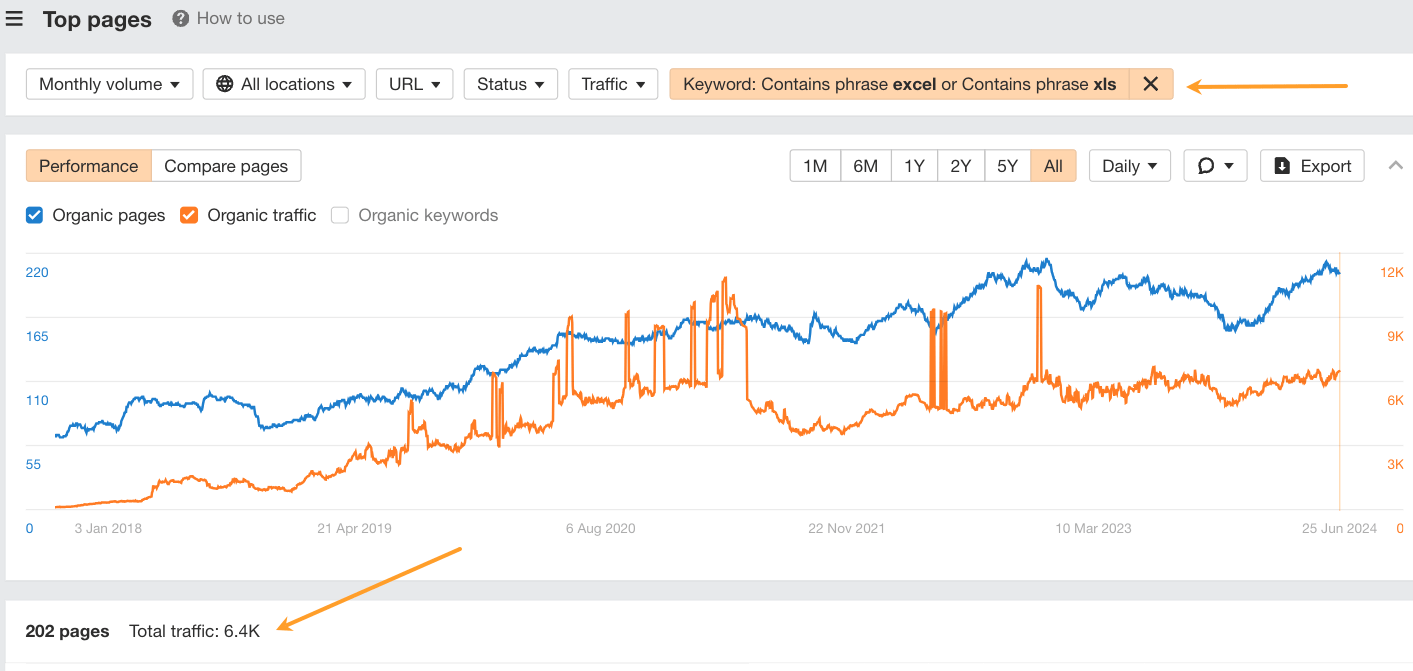1413x671 pixels.
Task: Open the Traffic filter dropdown
Action: pos(613,84)
